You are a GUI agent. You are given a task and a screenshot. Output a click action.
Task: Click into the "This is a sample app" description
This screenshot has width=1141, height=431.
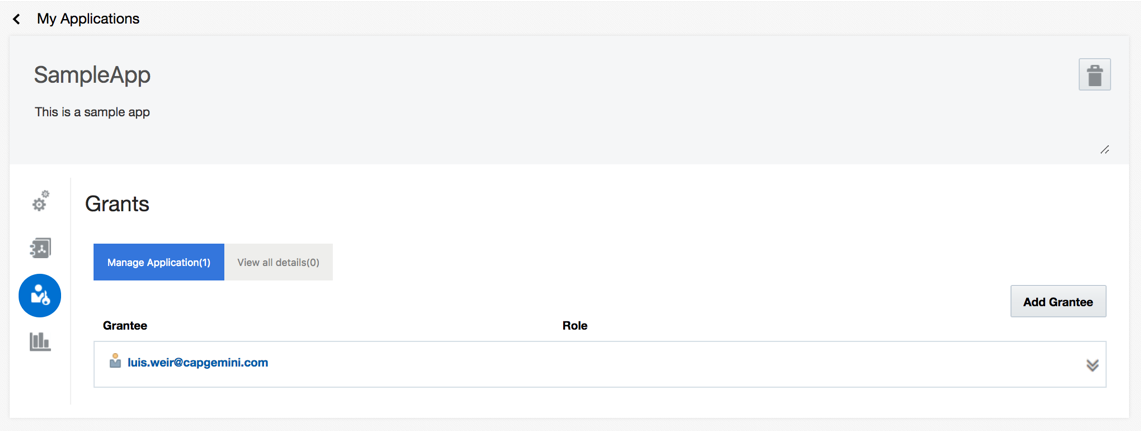[x=92, y=113]
